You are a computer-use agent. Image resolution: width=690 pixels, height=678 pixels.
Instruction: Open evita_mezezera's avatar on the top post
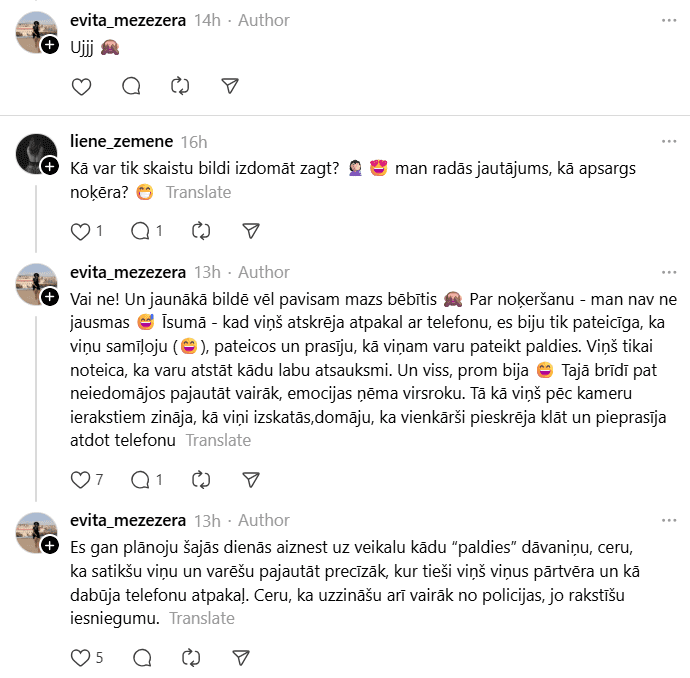(36, 33)
